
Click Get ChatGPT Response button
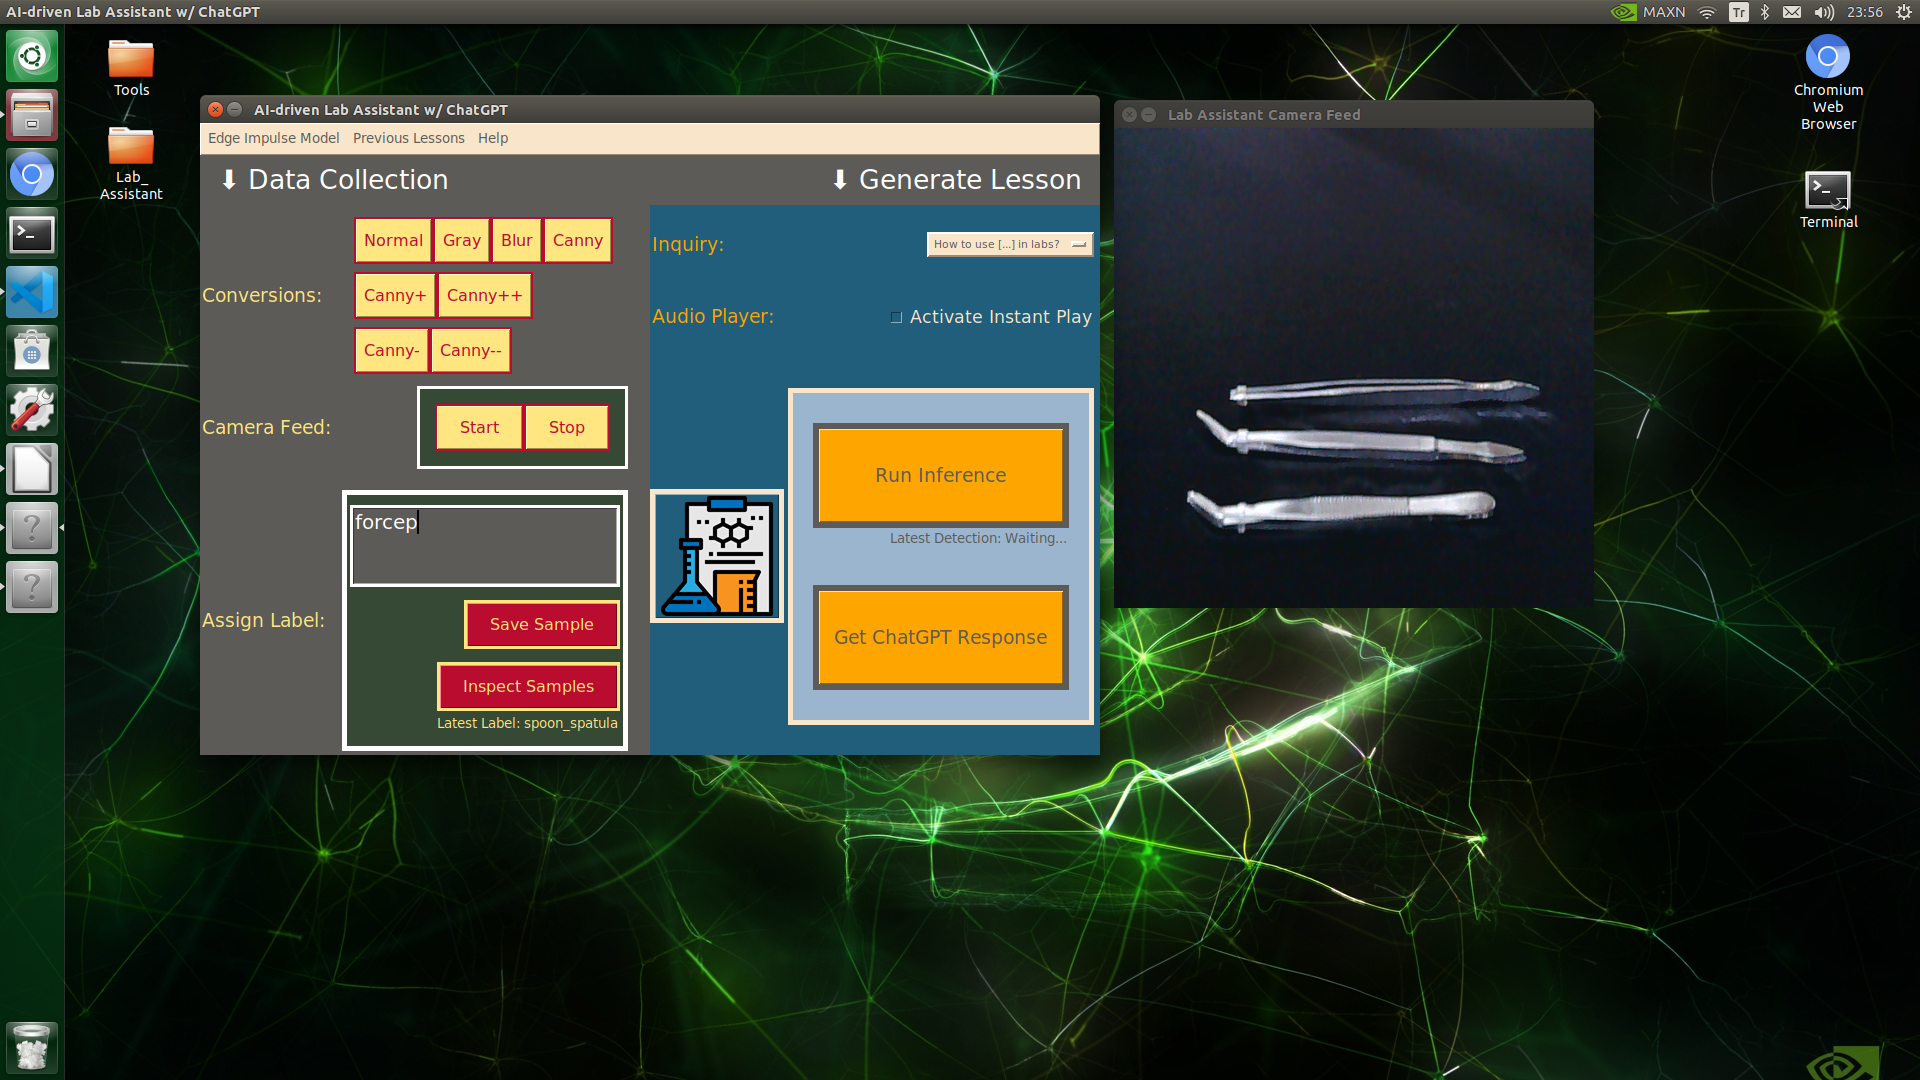(x=940, y=637)
